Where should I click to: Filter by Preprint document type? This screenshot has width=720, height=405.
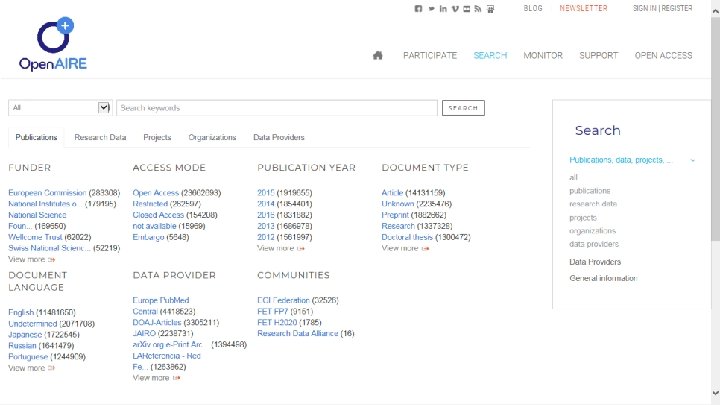395,214
